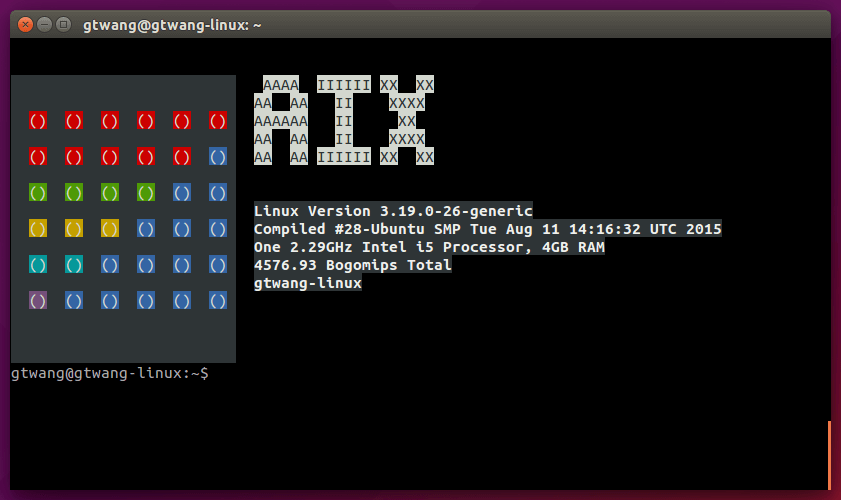Viewport: 841px width, 500px height.
Task: Minimize the terminal window
Action: tap(45, 24)
